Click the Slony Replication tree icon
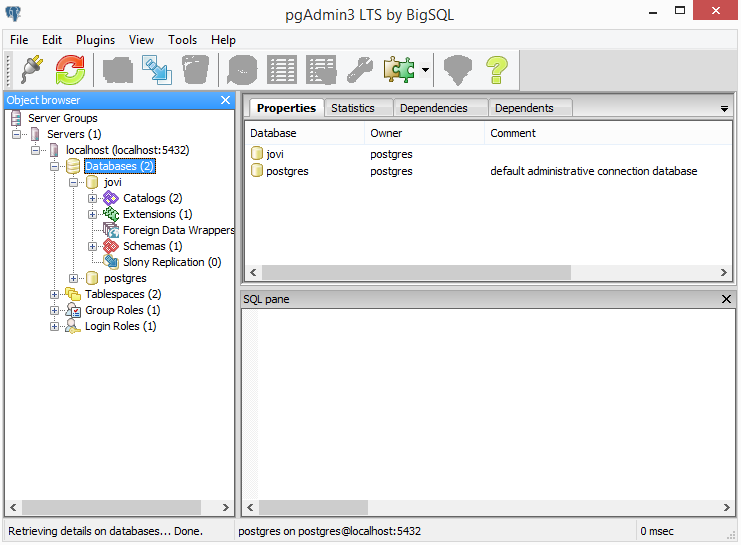The height and width of the screenshot is (545, 741). pyautogui.click(x=110, y=262)
